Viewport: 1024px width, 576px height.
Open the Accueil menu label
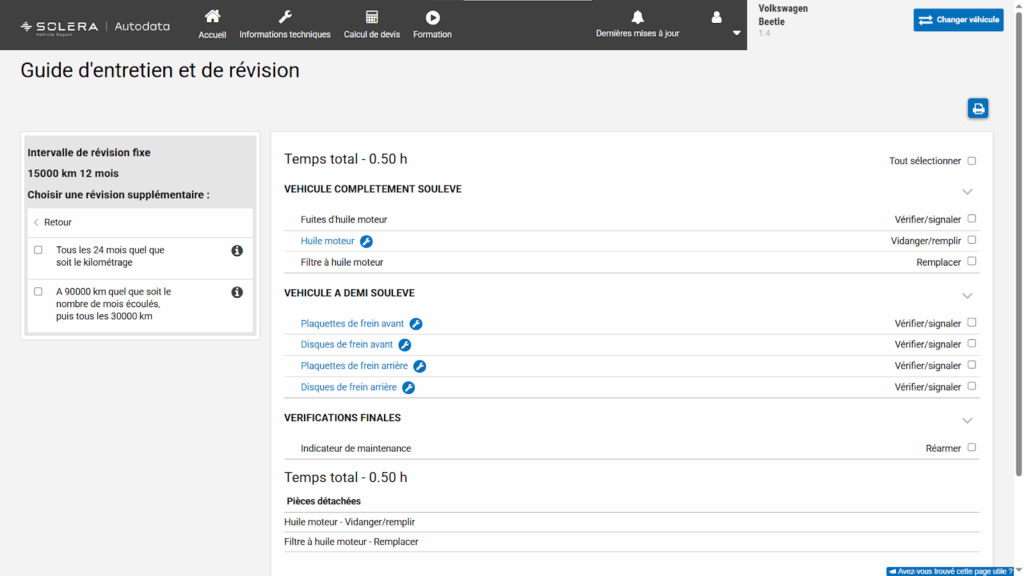pyautogui.click(x=212, y=35)
